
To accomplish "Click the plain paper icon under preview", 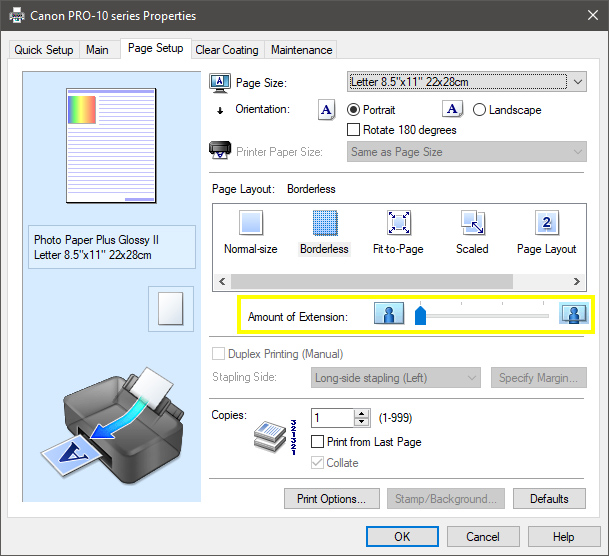I will pyautogui.click(x=170, y=309).
